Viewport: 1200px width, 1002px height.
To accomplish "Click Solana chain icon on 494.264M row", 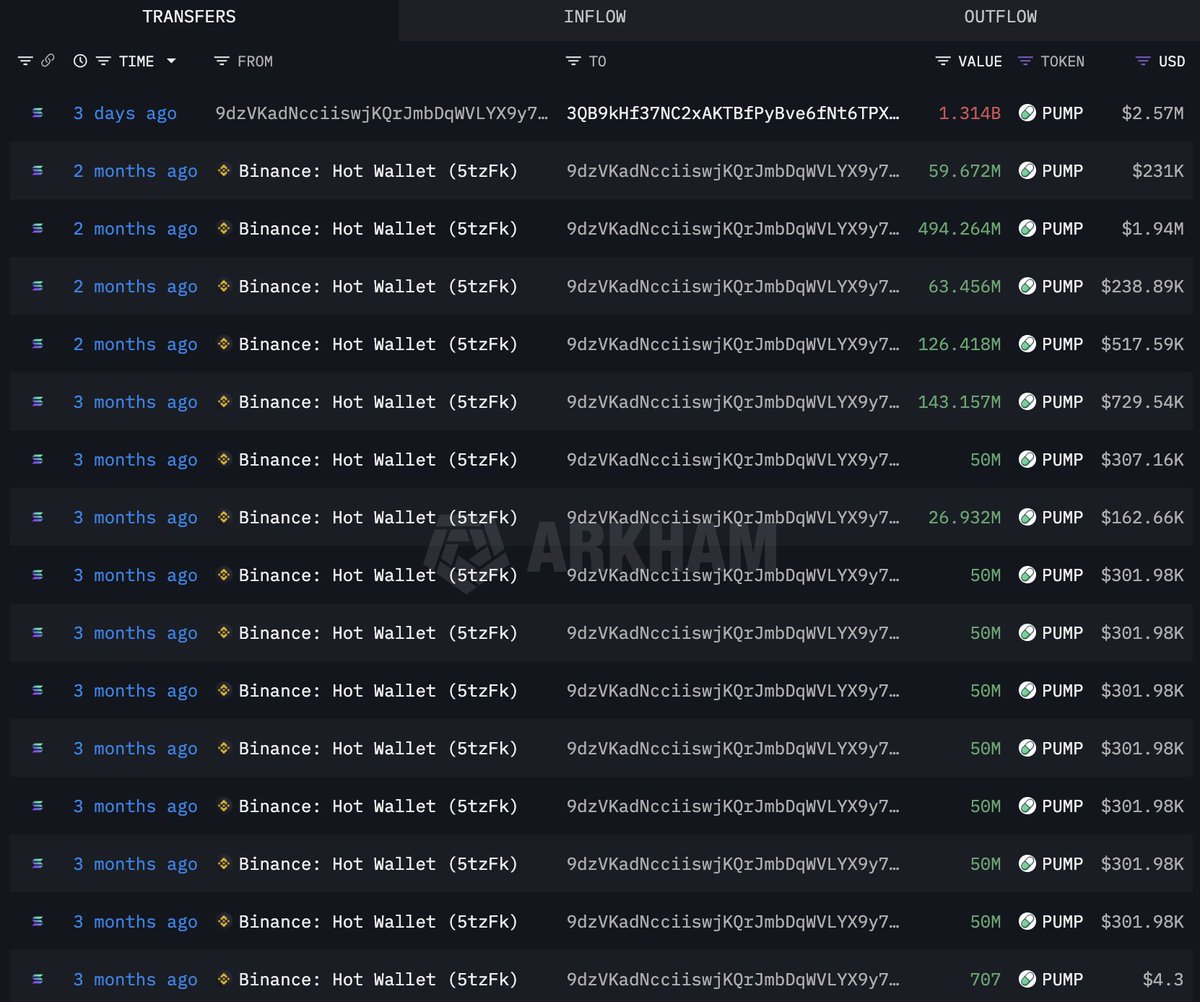I will [x=38, y=229].
